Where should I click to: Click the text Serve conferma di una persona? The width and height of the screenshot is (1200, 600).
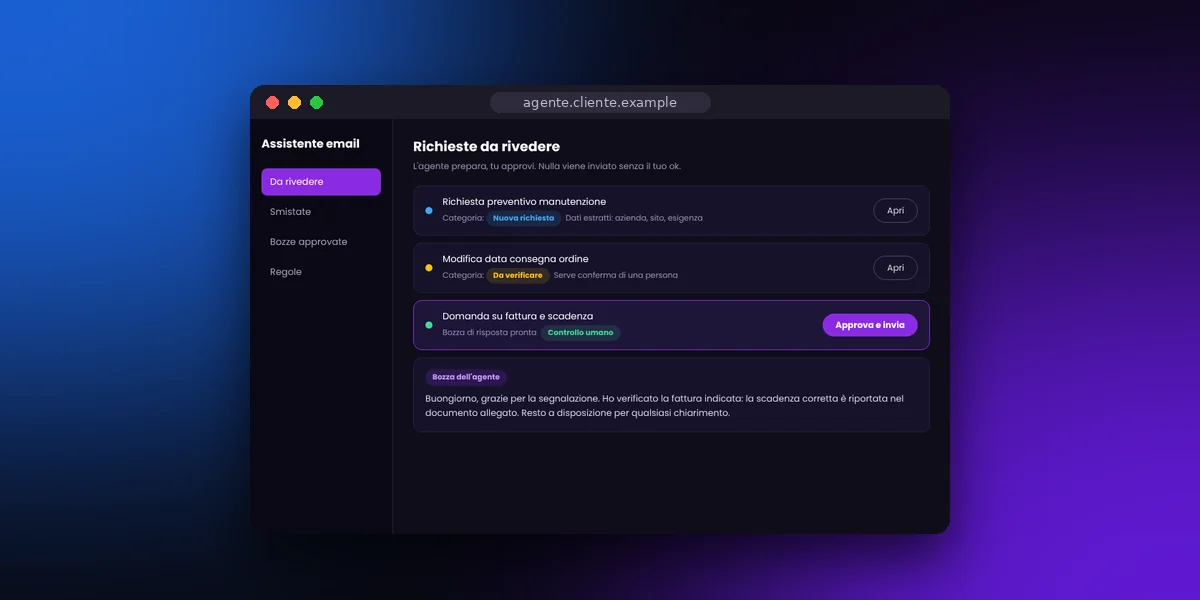pyautogui.click(x=616, y=275)
